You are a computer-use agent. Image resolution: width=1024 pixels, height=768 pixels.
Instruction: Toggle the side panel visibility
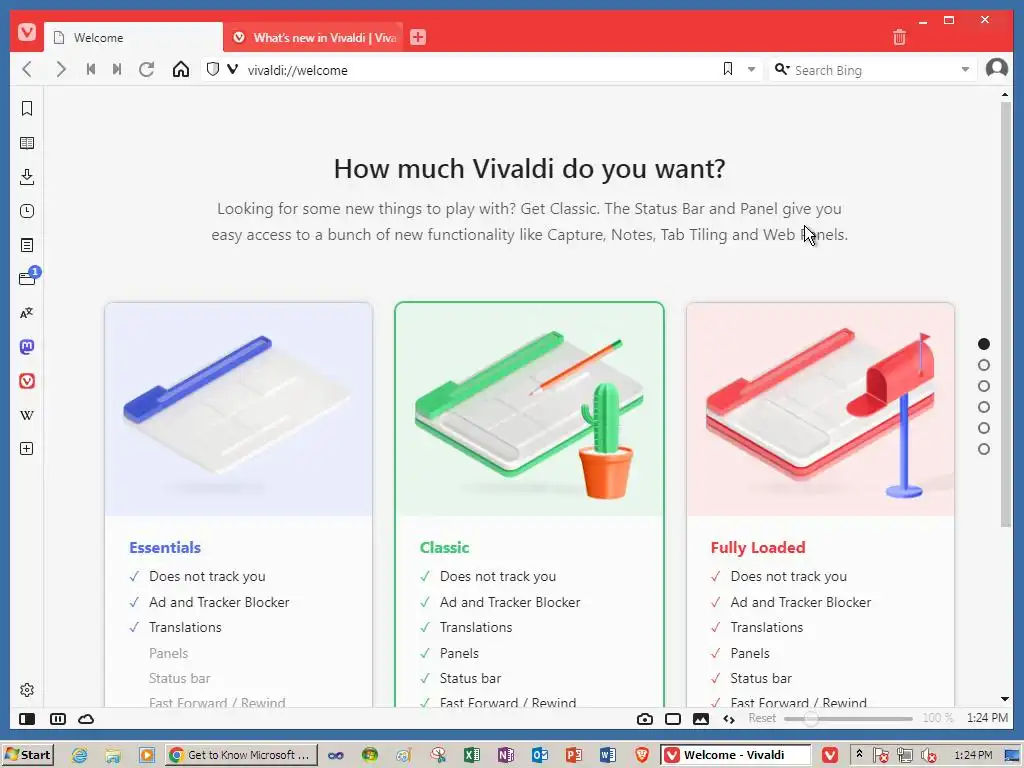tap(27, 719)
